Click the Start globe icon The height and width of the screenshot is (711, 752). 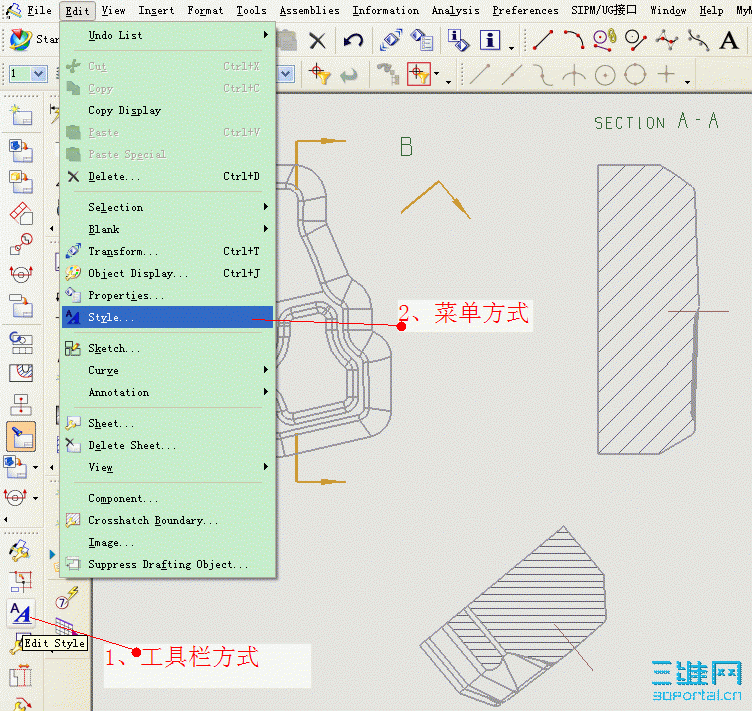pyautogui.click(x=20, y=39)
